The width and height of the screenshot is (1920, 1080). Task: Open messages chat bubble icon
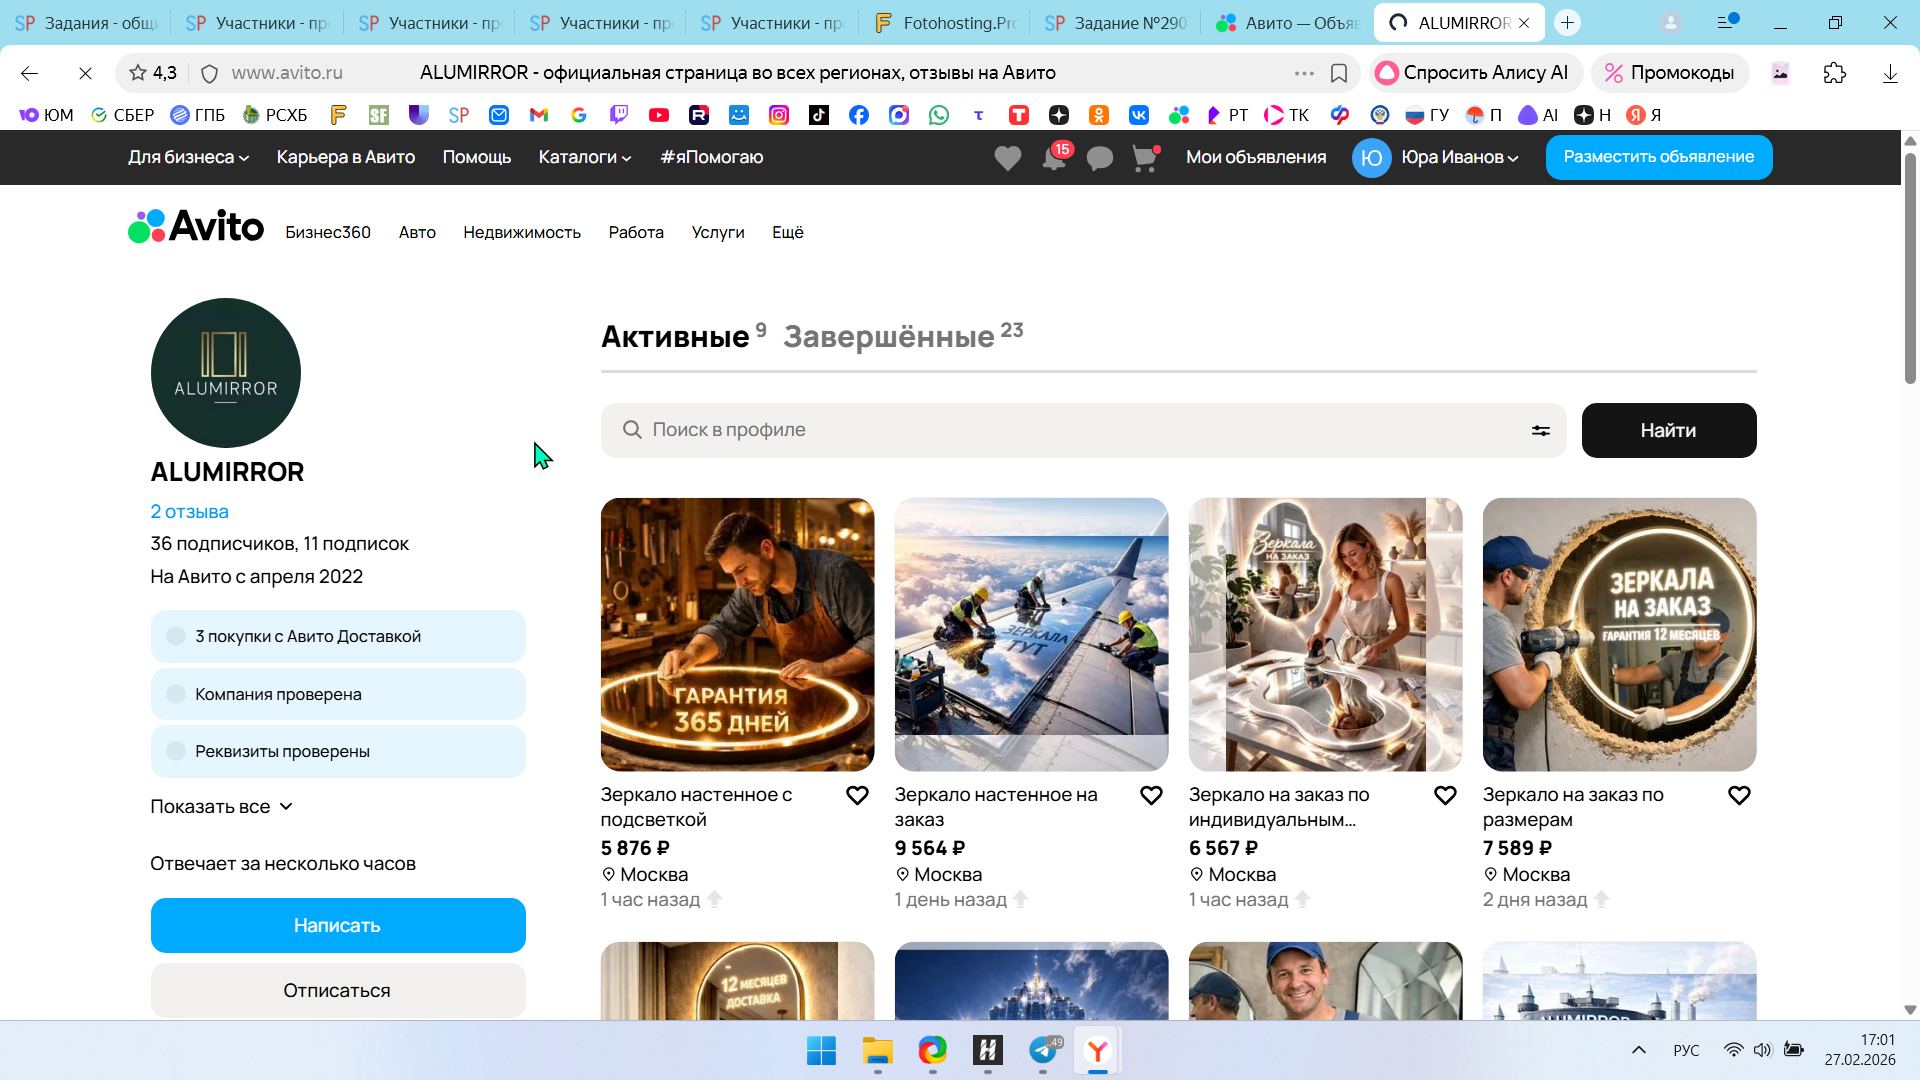point(1099,158)
